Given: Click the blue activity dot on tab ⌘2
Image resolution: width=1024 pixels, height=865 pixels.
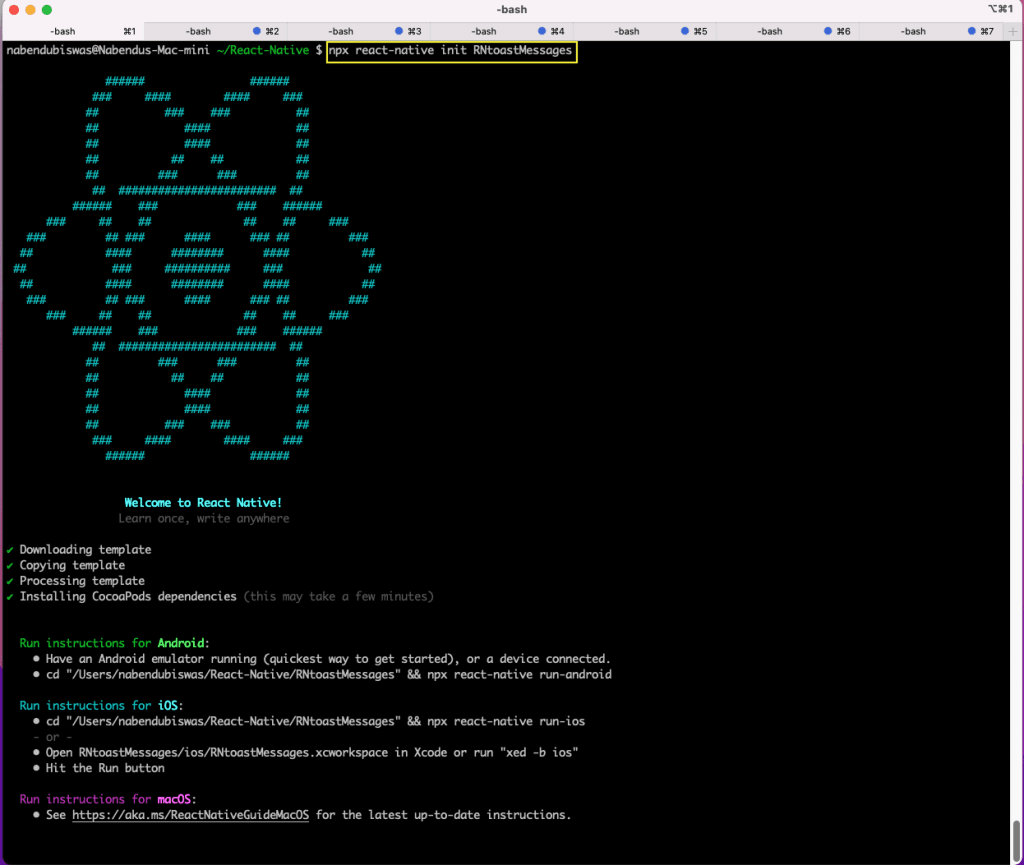Looking at the screenshot, I should tap(256, 31).
